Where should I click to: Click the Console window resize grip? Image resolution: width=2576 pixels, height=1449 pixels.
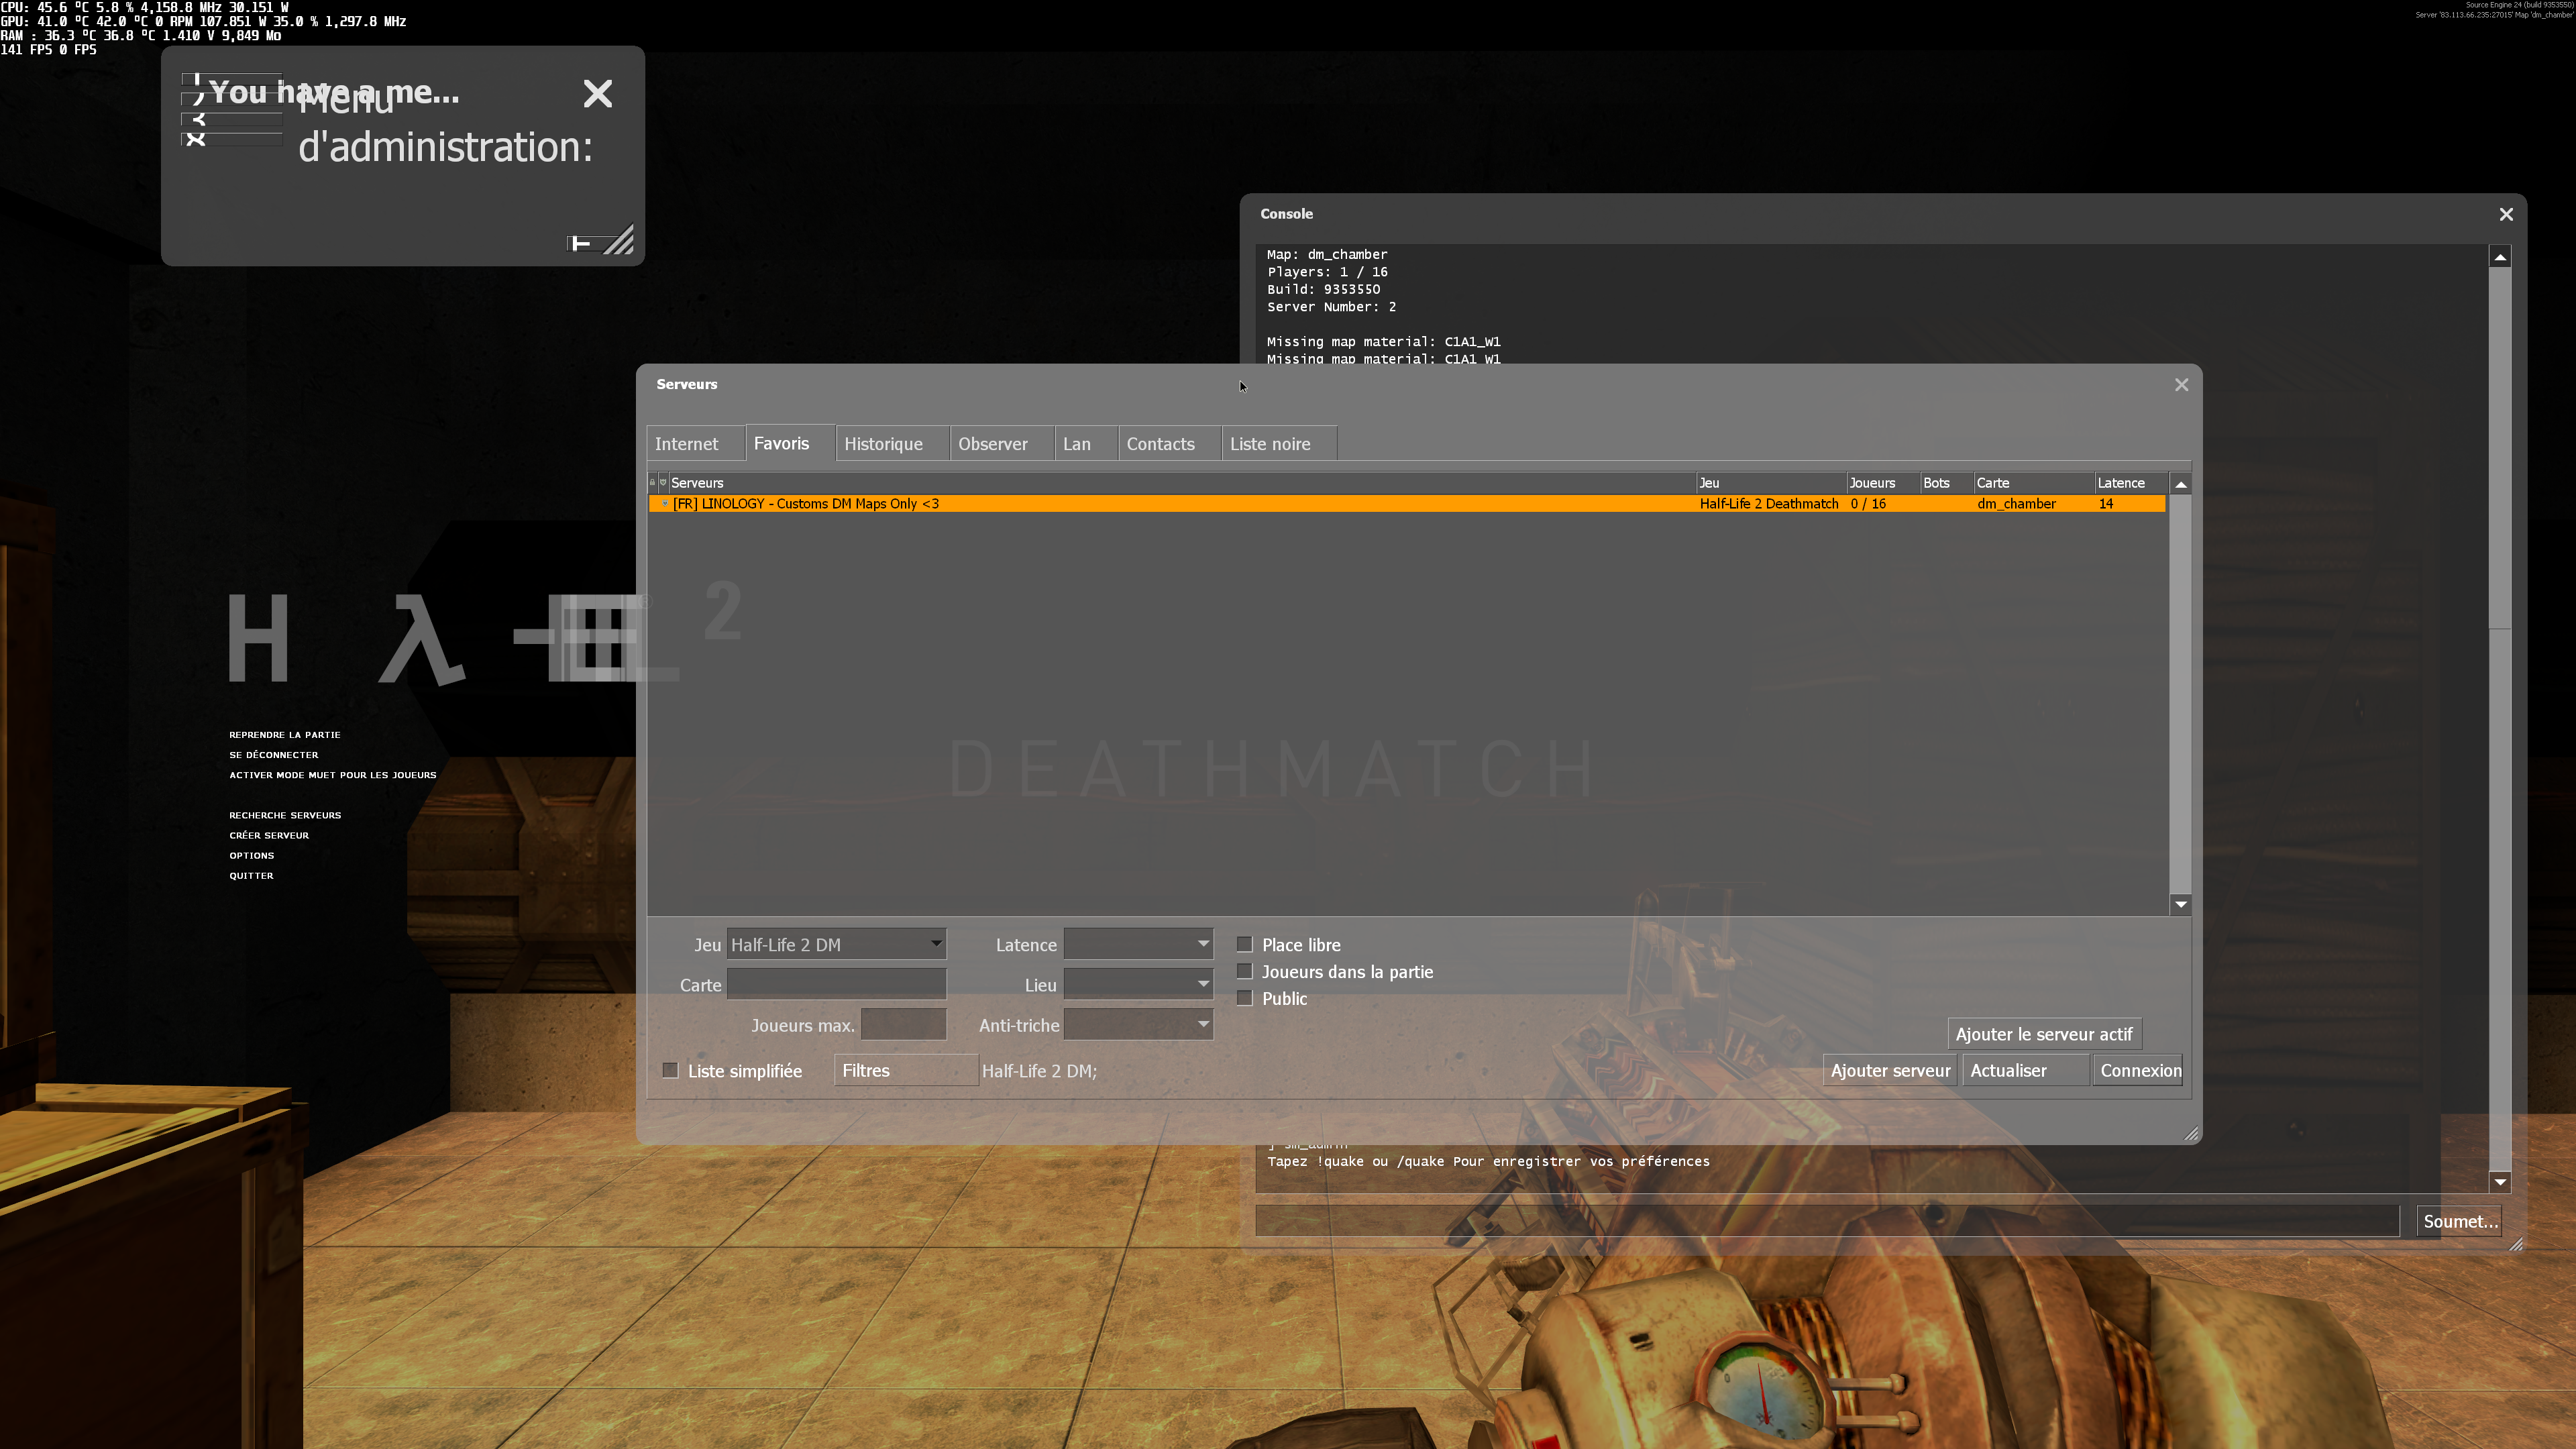click(2516, 1244)
